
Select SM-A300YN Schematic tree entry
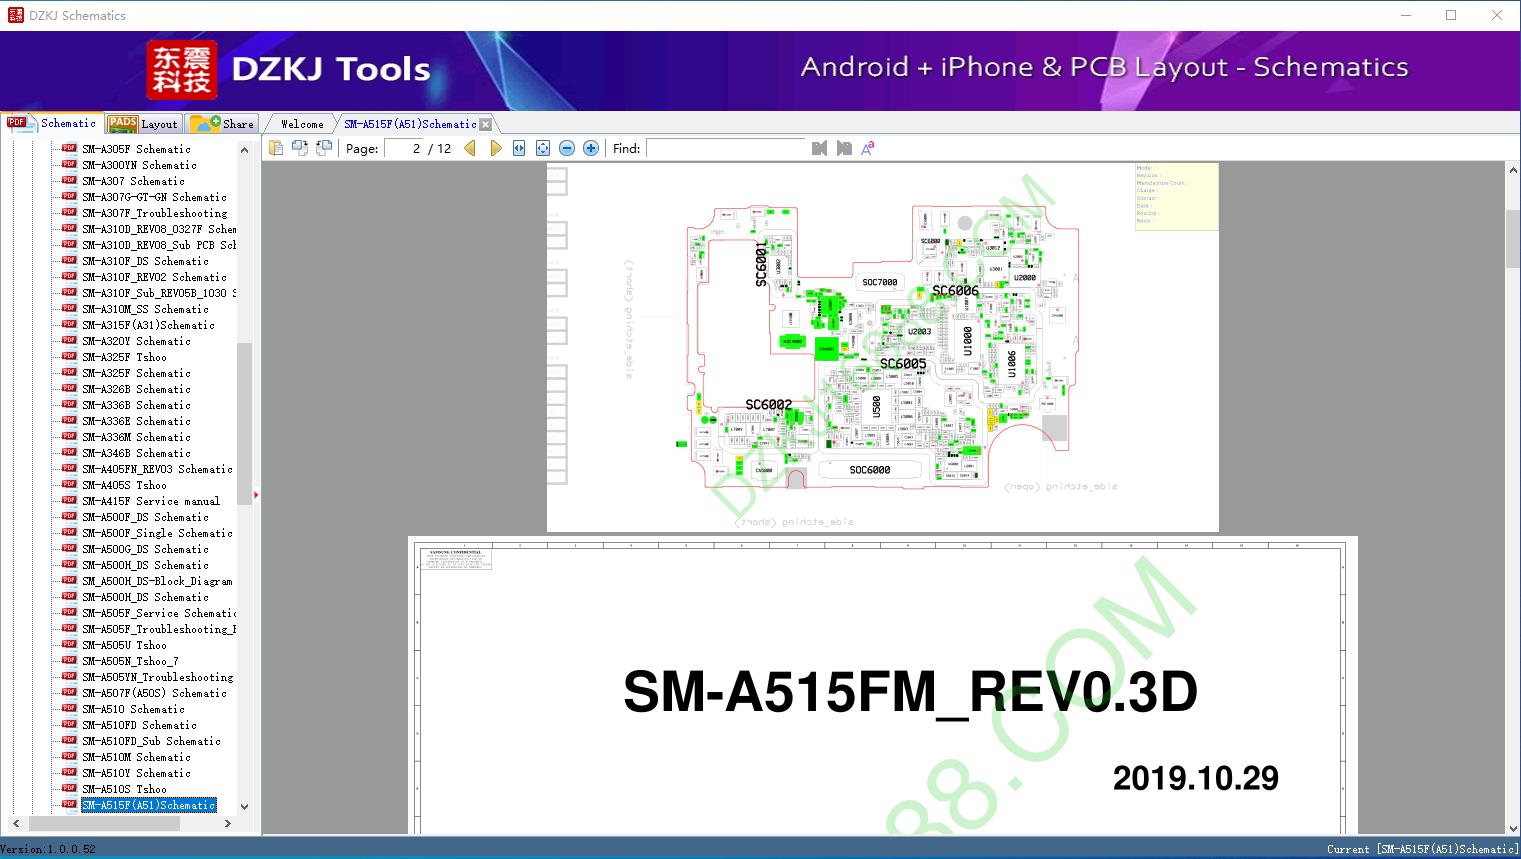pos(139,165)
